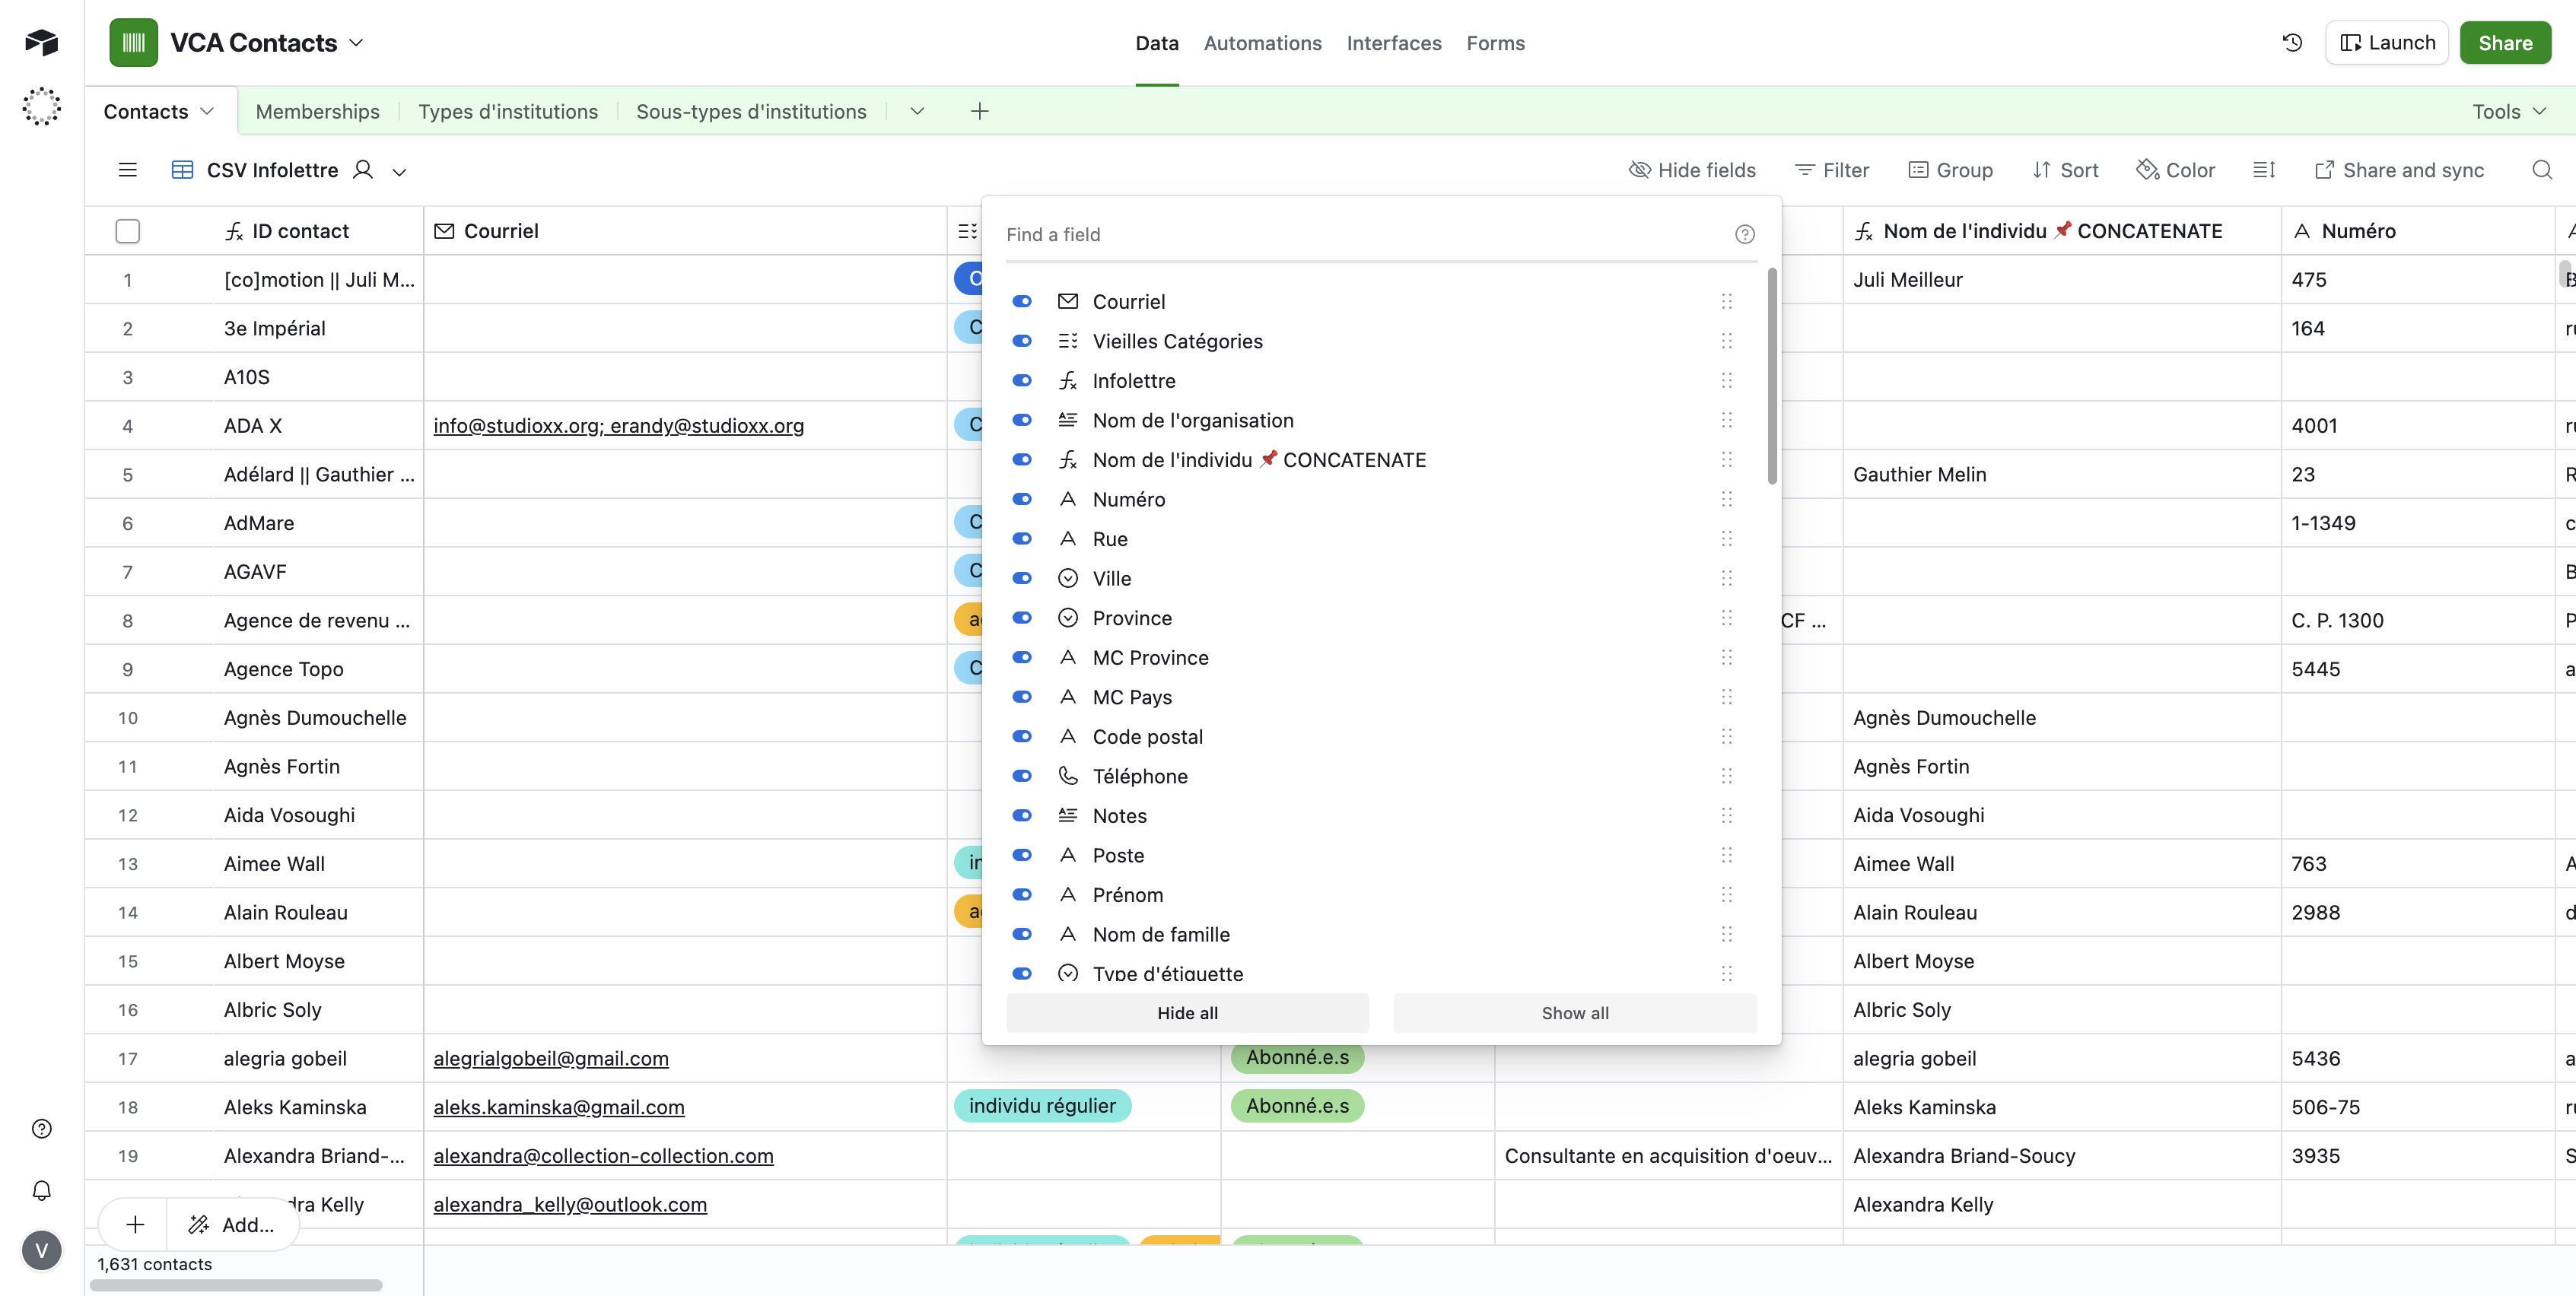This screenshot has width=2576, height=1296.
Task: Expand the Tools dropdown menu
Action: [2508, 111]
